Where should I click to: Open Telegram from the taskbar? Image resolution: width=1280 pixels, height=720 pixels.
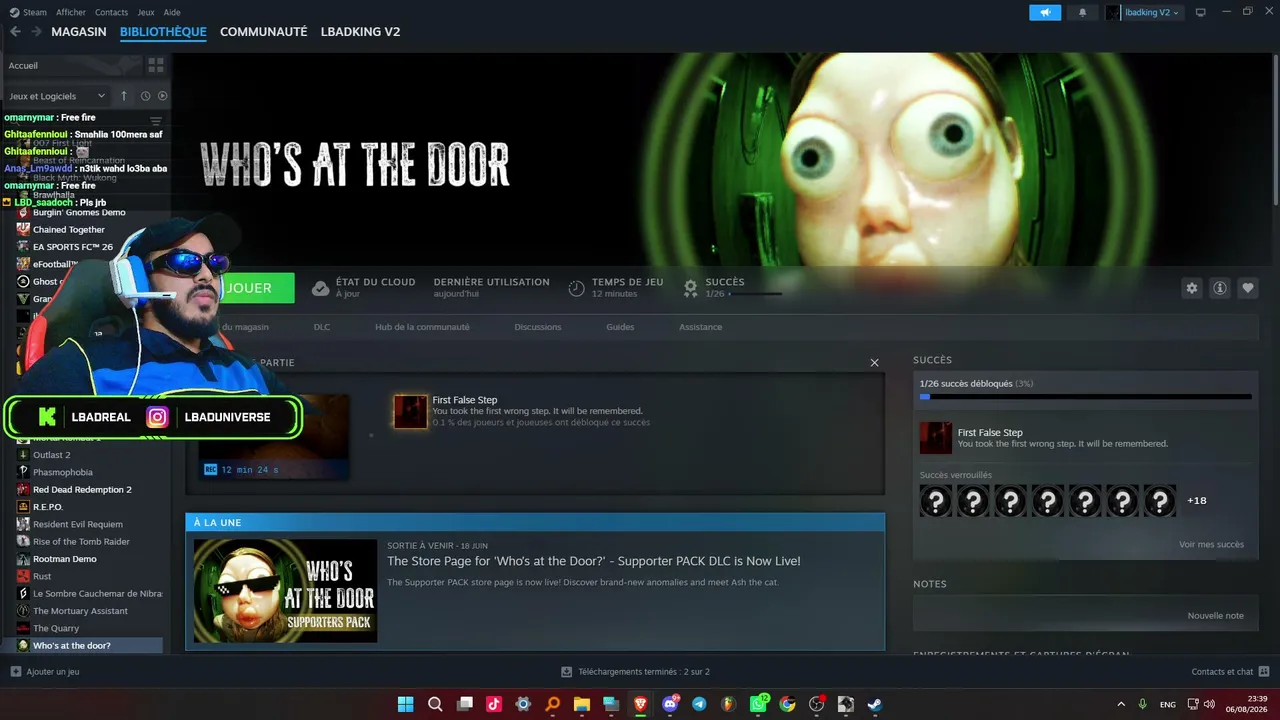point(699,704)
